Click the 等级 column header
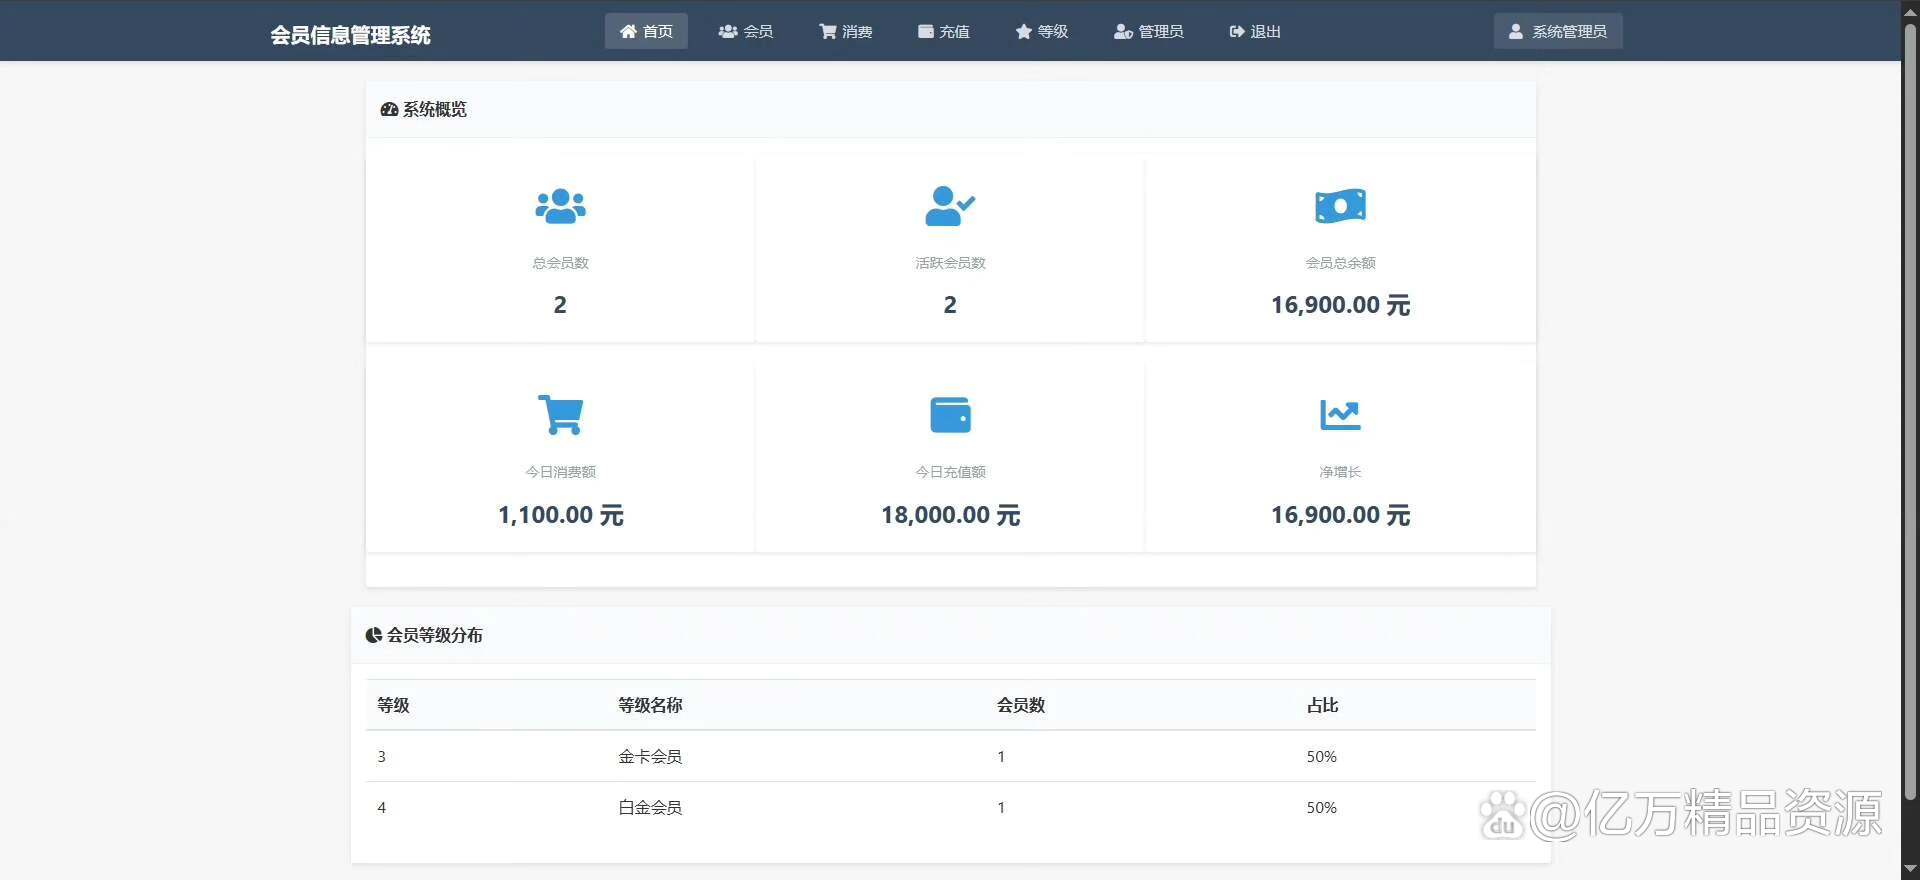Image resolution: width=1920 pixels, height=880 pixels. [393, 705]
